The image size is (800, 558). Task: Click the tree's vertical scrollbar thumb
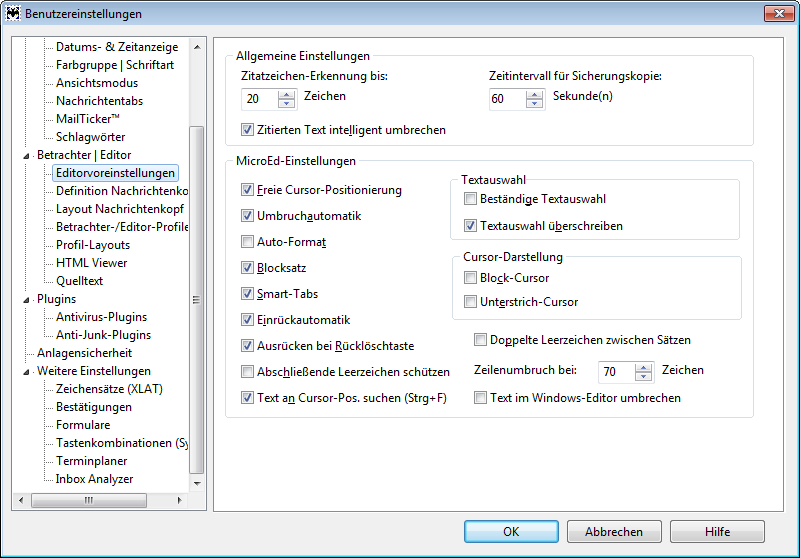pos(197,300)
